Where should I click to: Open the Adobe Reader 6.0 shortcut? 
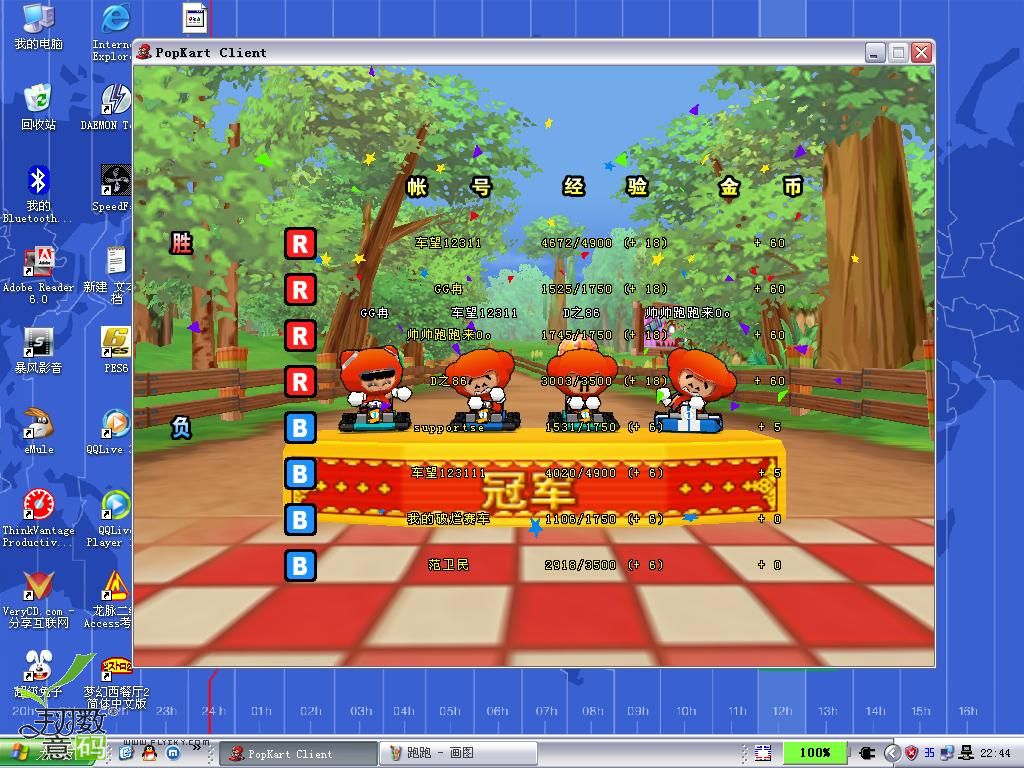point(39,276)
